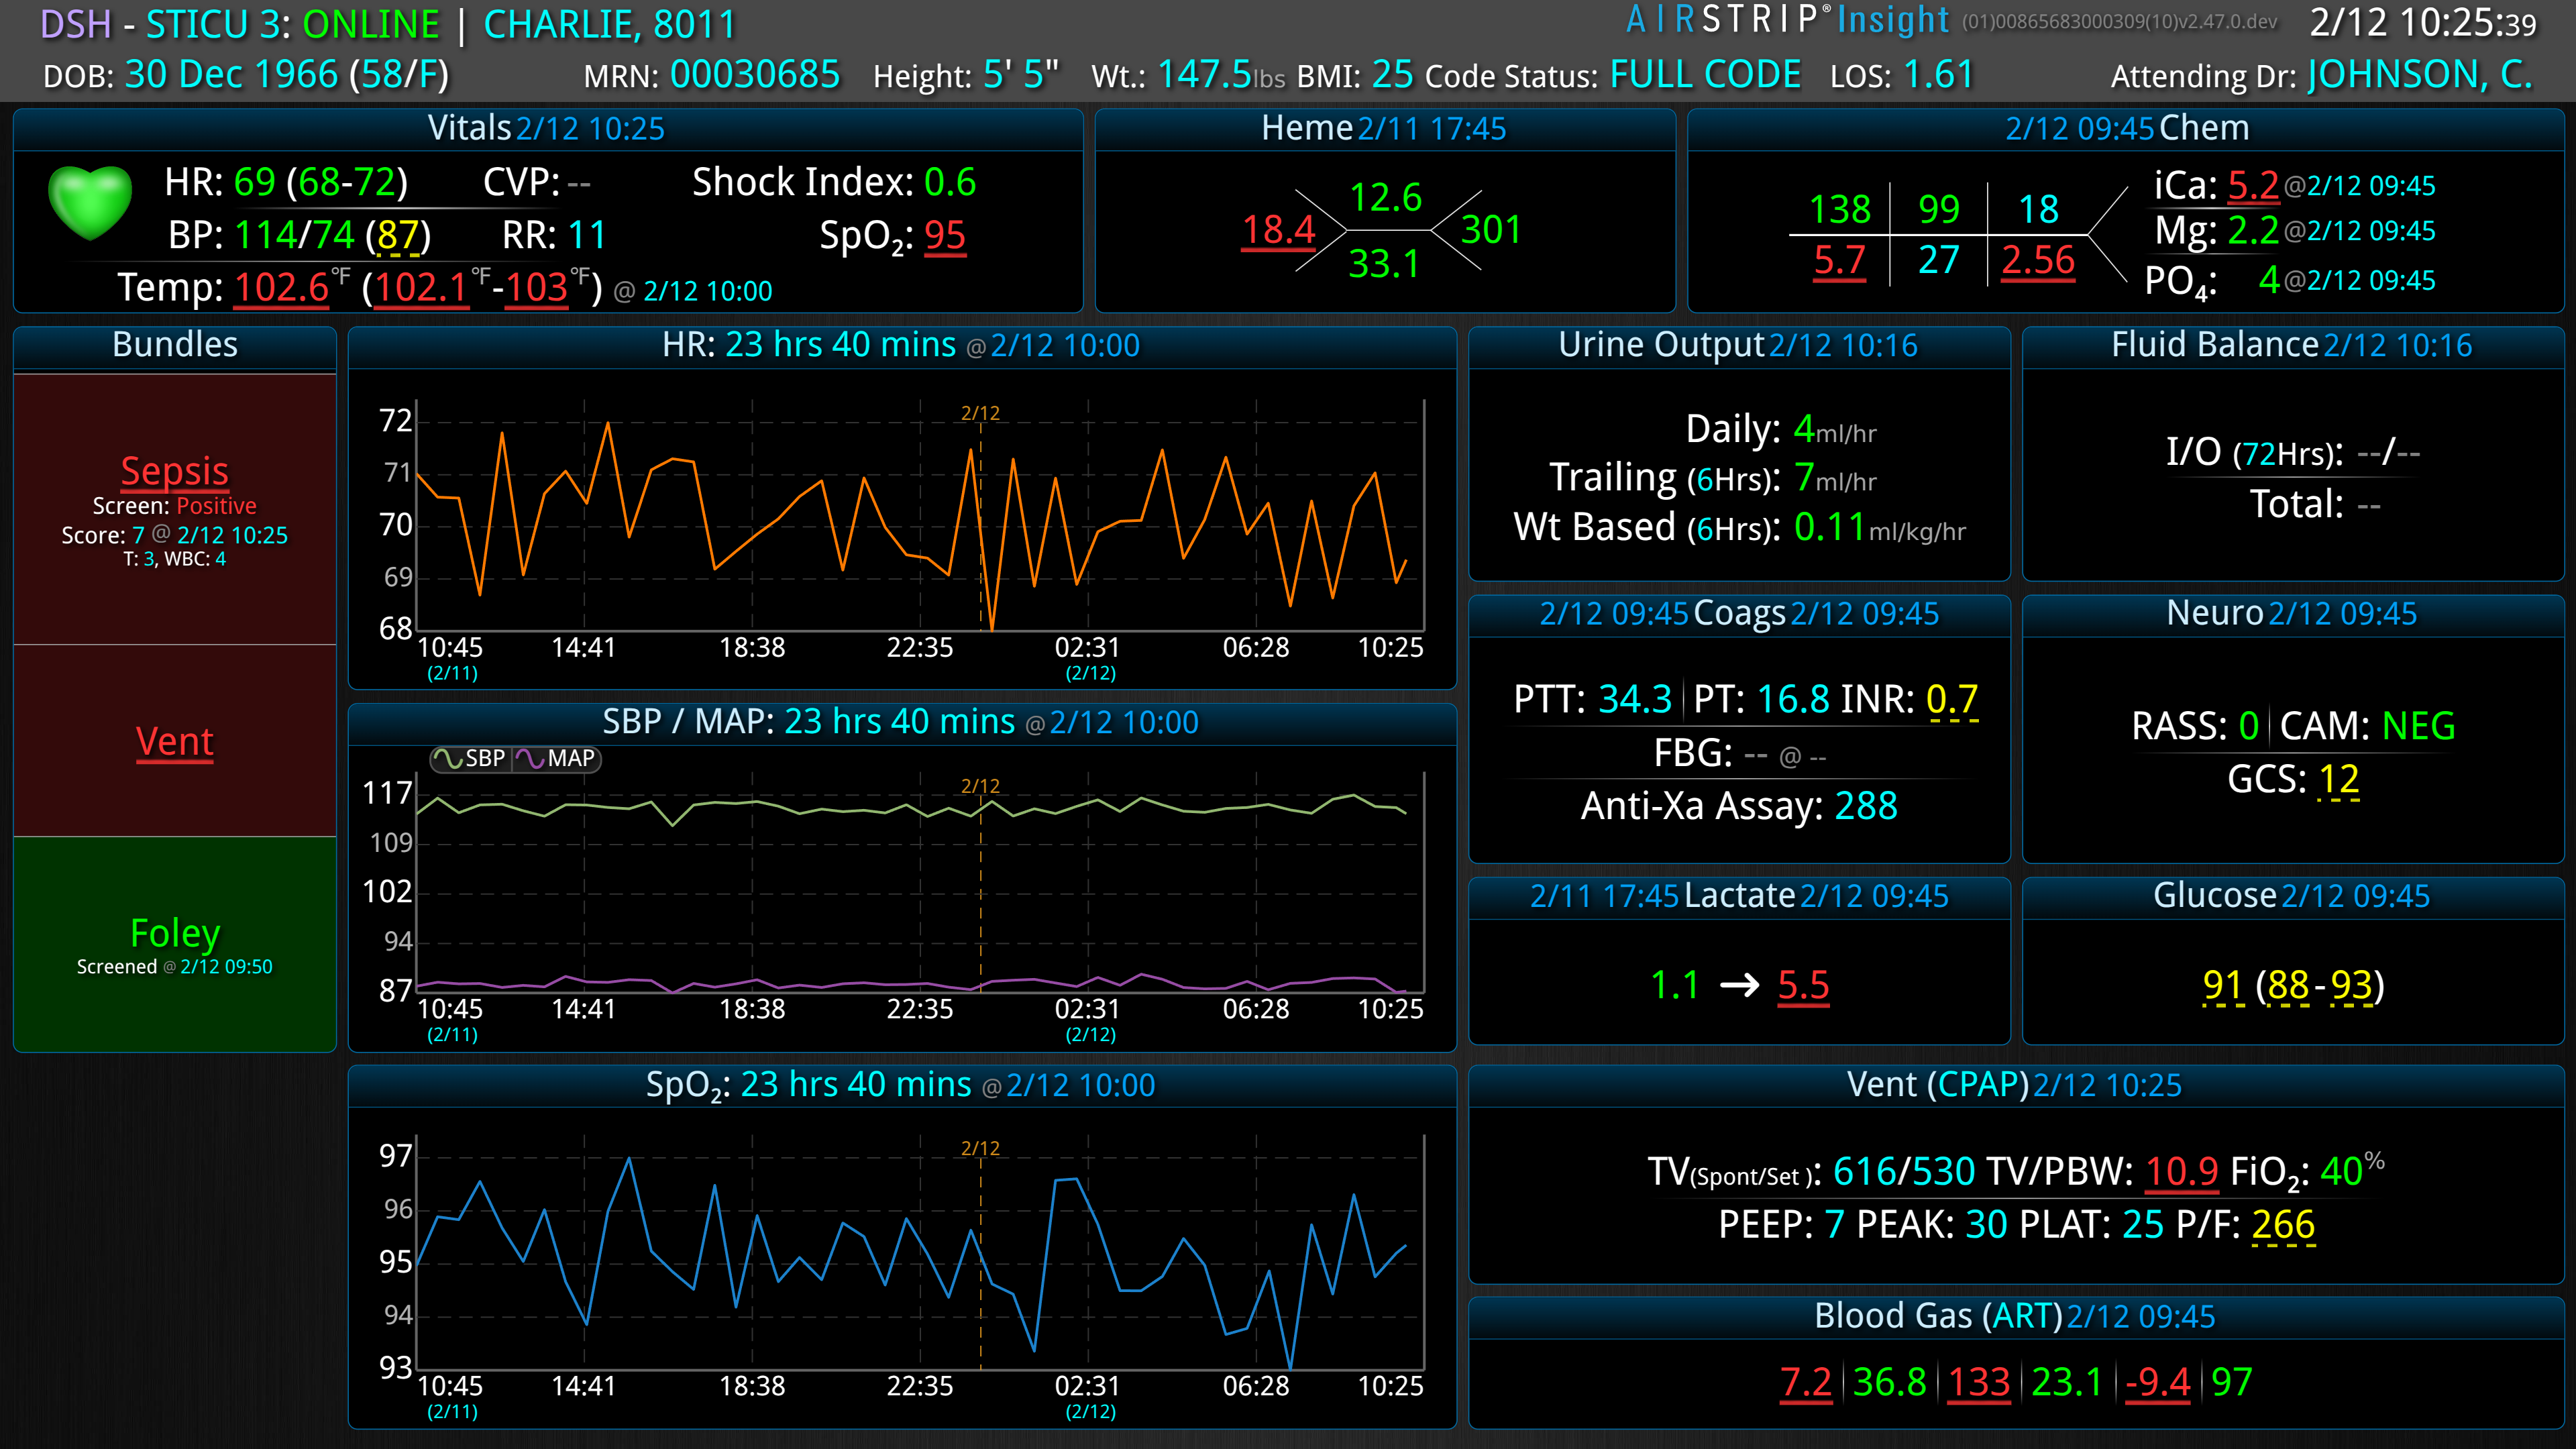Toggle the MAP legend series

point(558,759)
